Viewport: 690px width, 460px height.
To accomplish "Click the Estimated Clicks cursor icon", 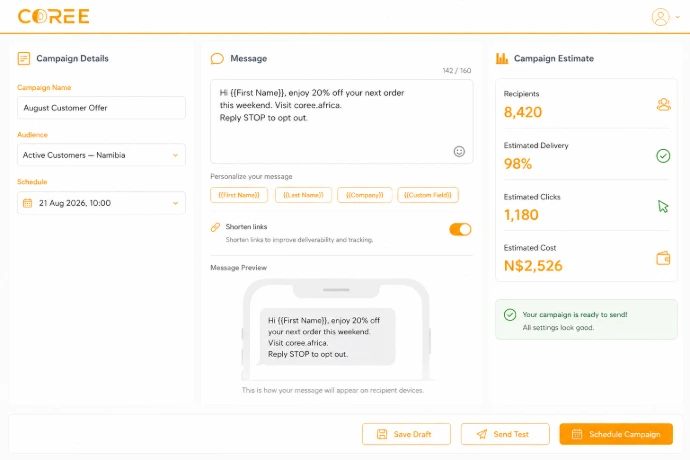I will click(x=663, y=206).
